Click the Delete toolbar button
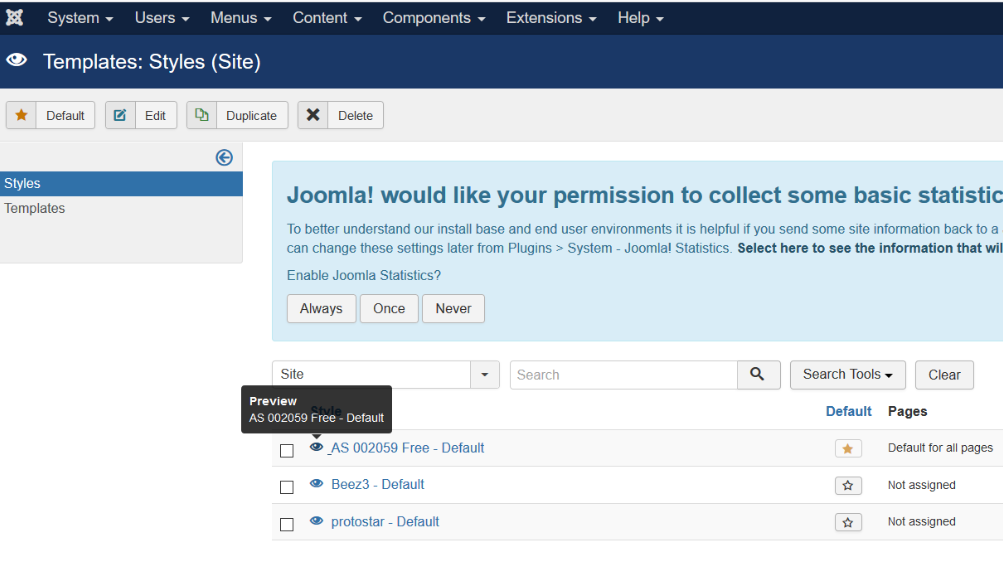The image size is (1003, 564). click(340, 115)
